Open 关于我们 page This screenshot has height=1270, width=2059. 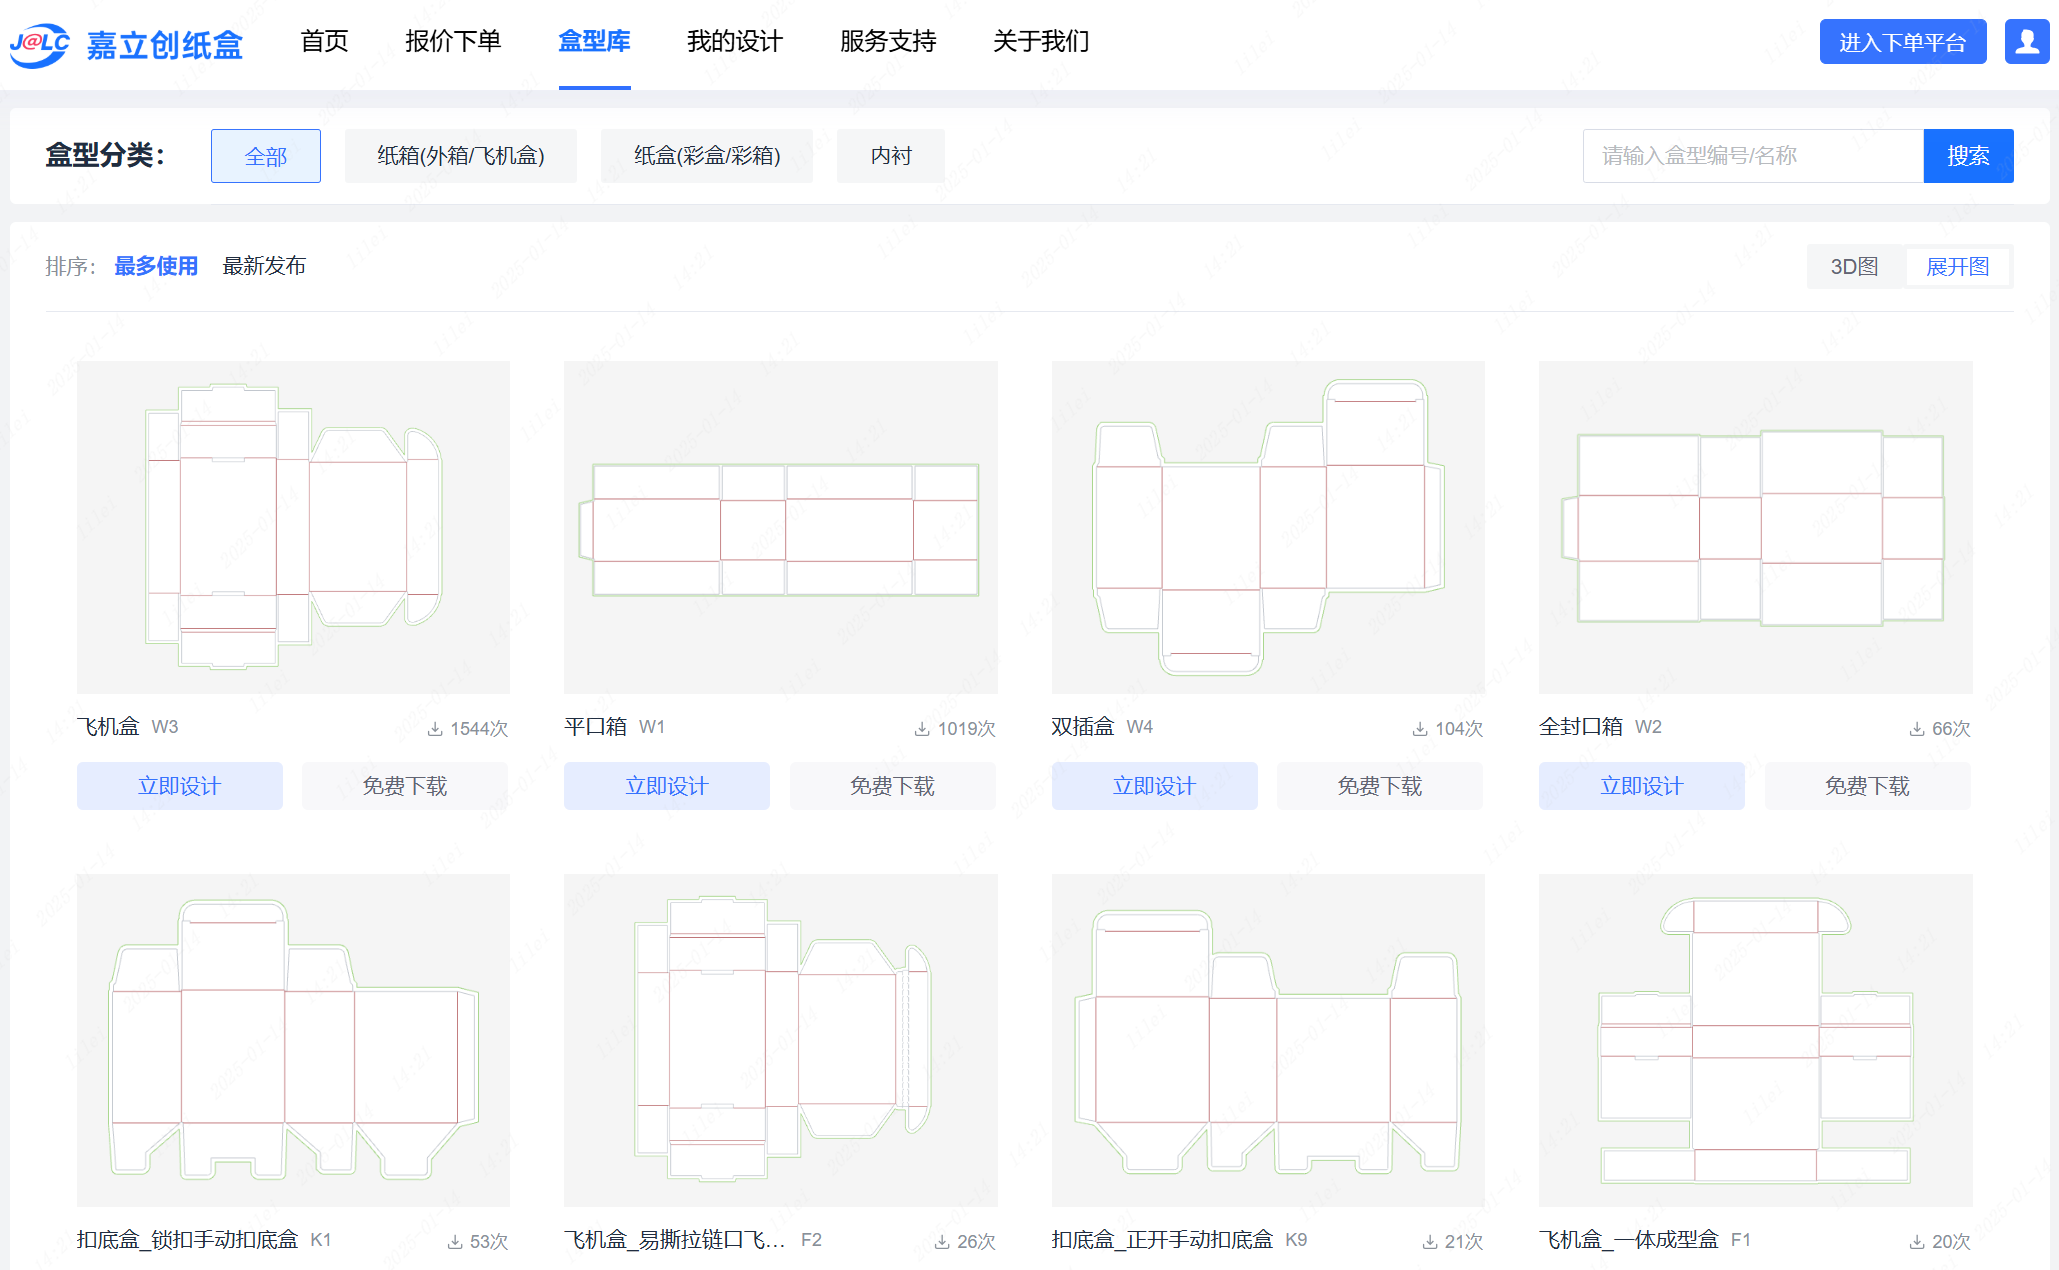[1041, 41]
